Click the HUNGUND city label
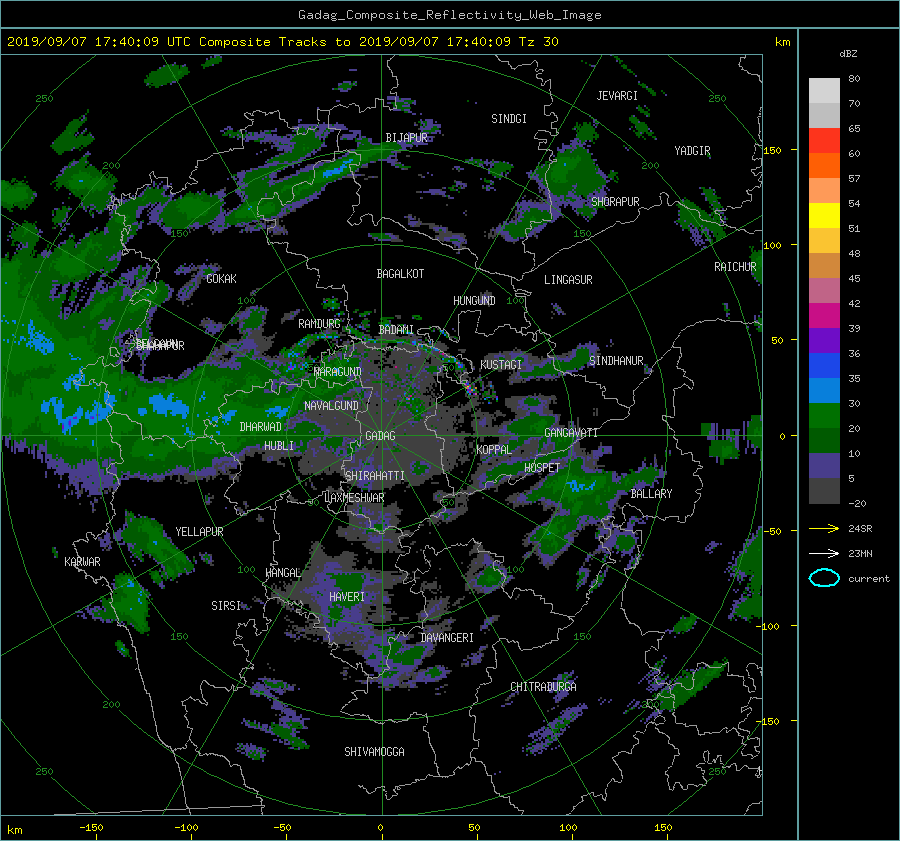The width and height of the screenshot is (900, 841). point(474,301)
